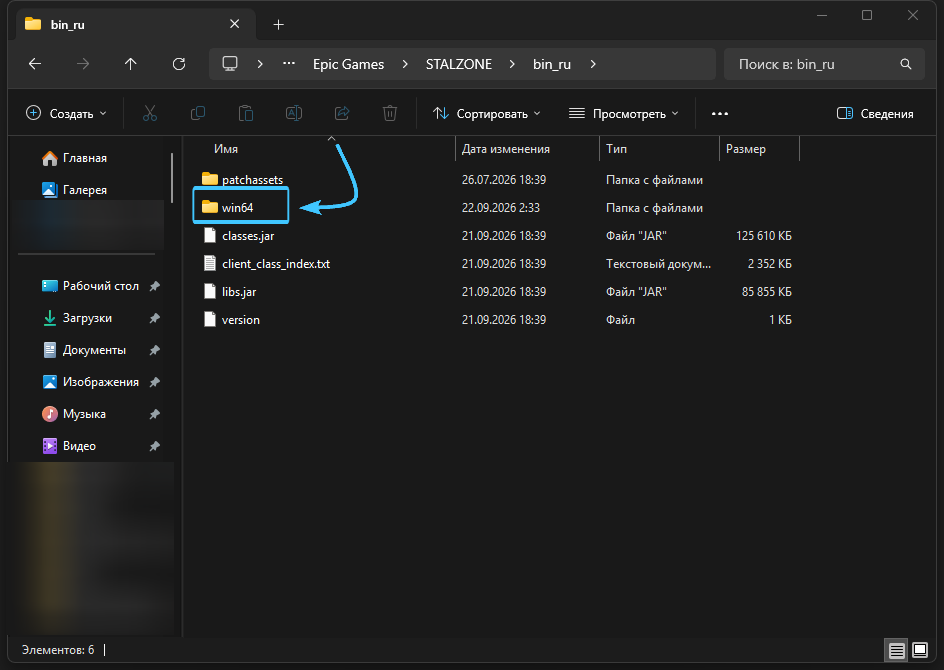Image resolution: width=944 pixels, height=670 pixels.
Task: Open a new tab with plus button
Action: pyautogui.click(x=278, y=25)
